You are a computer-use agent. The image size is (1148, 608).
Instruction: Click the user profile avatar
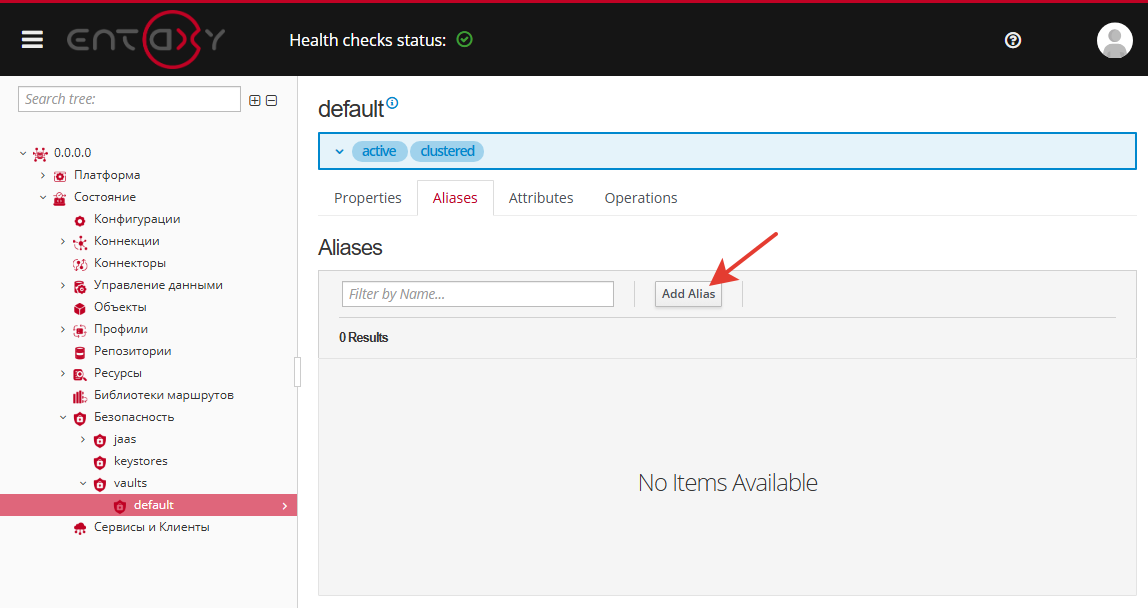tap(1115, 41)
